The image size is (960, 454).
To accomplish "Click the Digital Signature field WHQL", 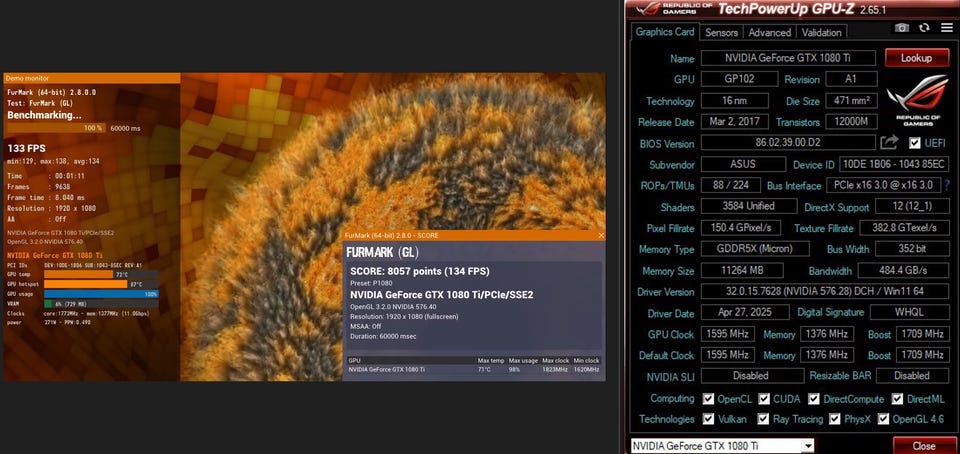I will tap(909, 313).
